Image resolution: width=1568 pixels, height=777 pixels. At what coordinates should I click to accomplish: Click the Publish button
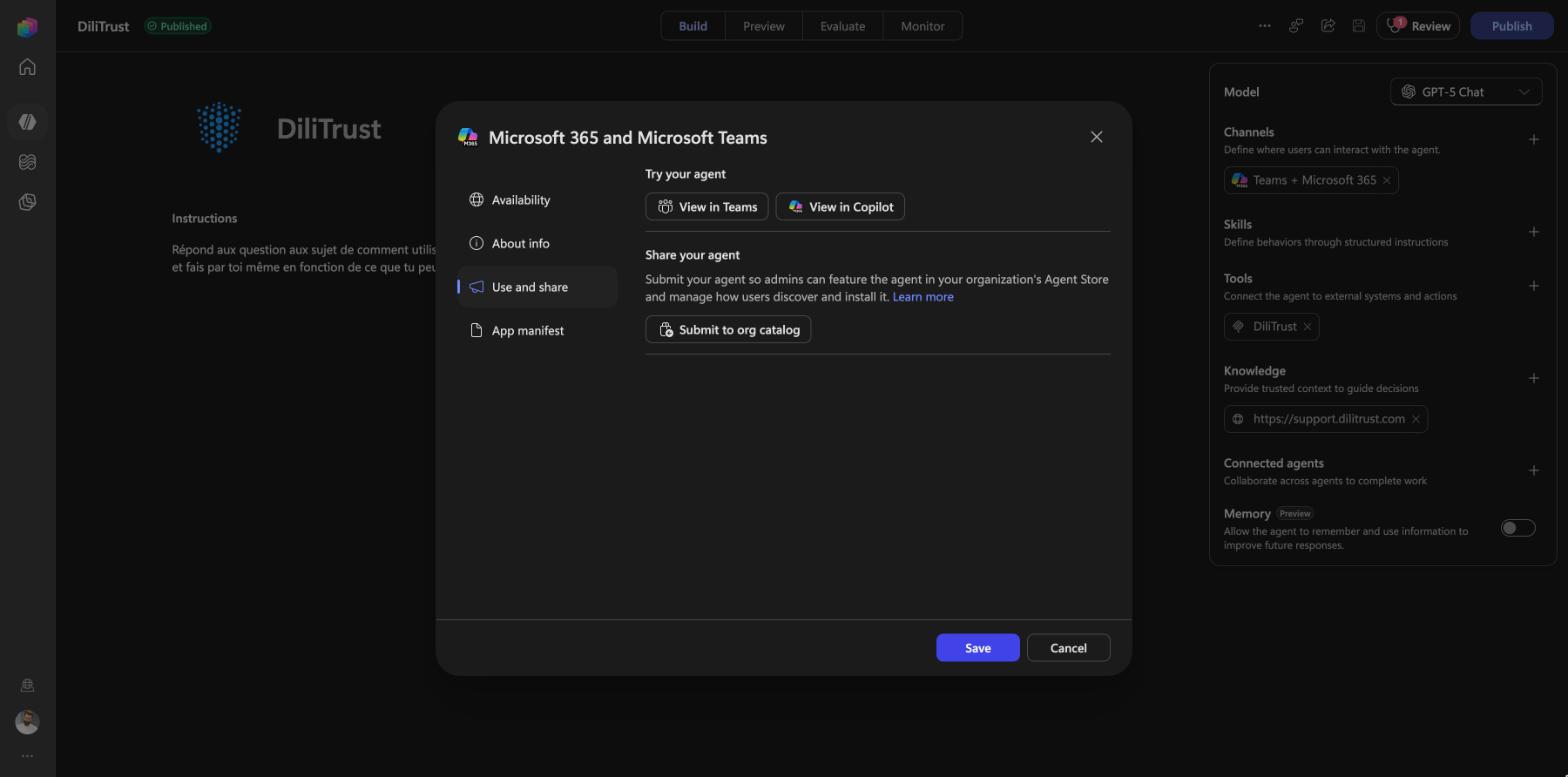tap(1512, 26)
